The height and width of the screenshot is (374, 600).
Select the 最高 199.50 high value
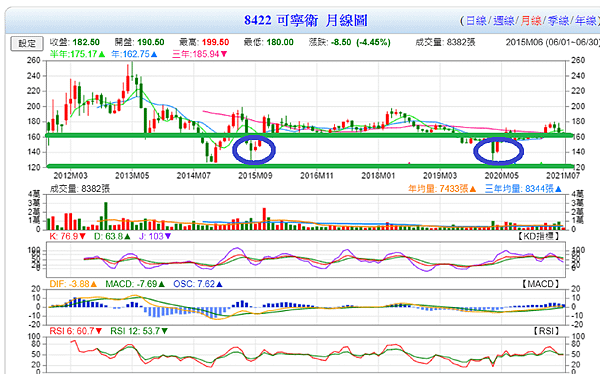coord(204,42)
